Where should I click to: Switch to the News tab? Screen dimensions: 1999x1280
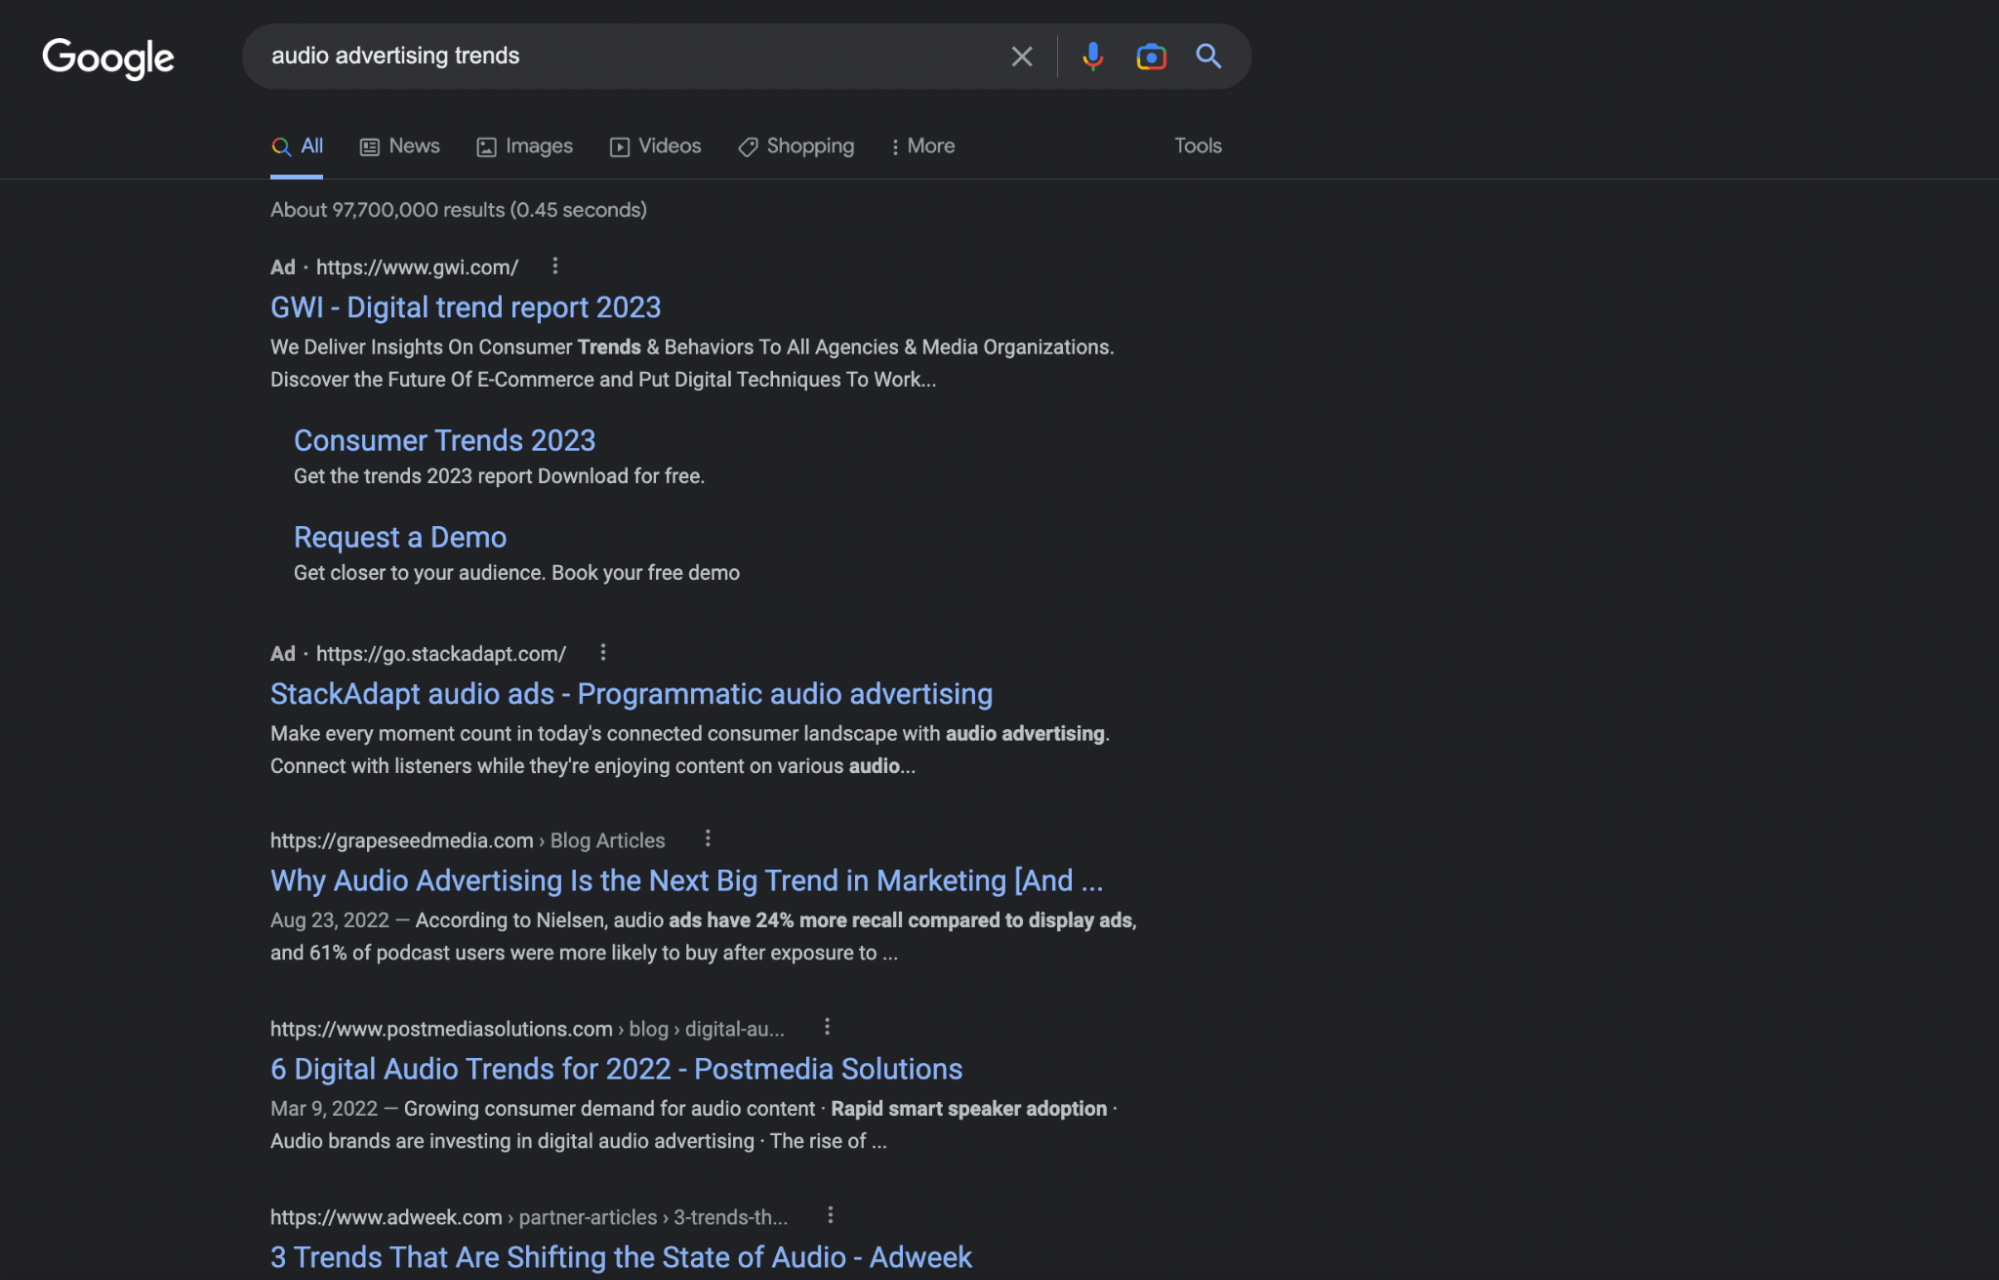(x=400, y=146)
